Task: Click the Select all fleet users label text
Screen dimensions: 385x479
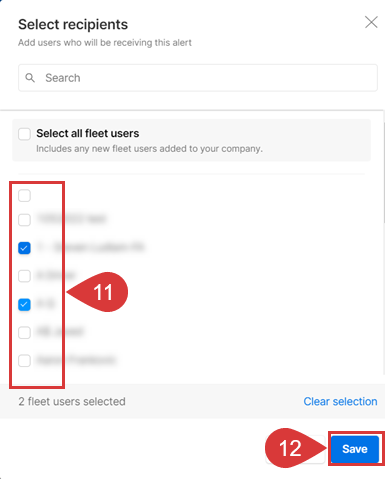Action: coord(88,133)
